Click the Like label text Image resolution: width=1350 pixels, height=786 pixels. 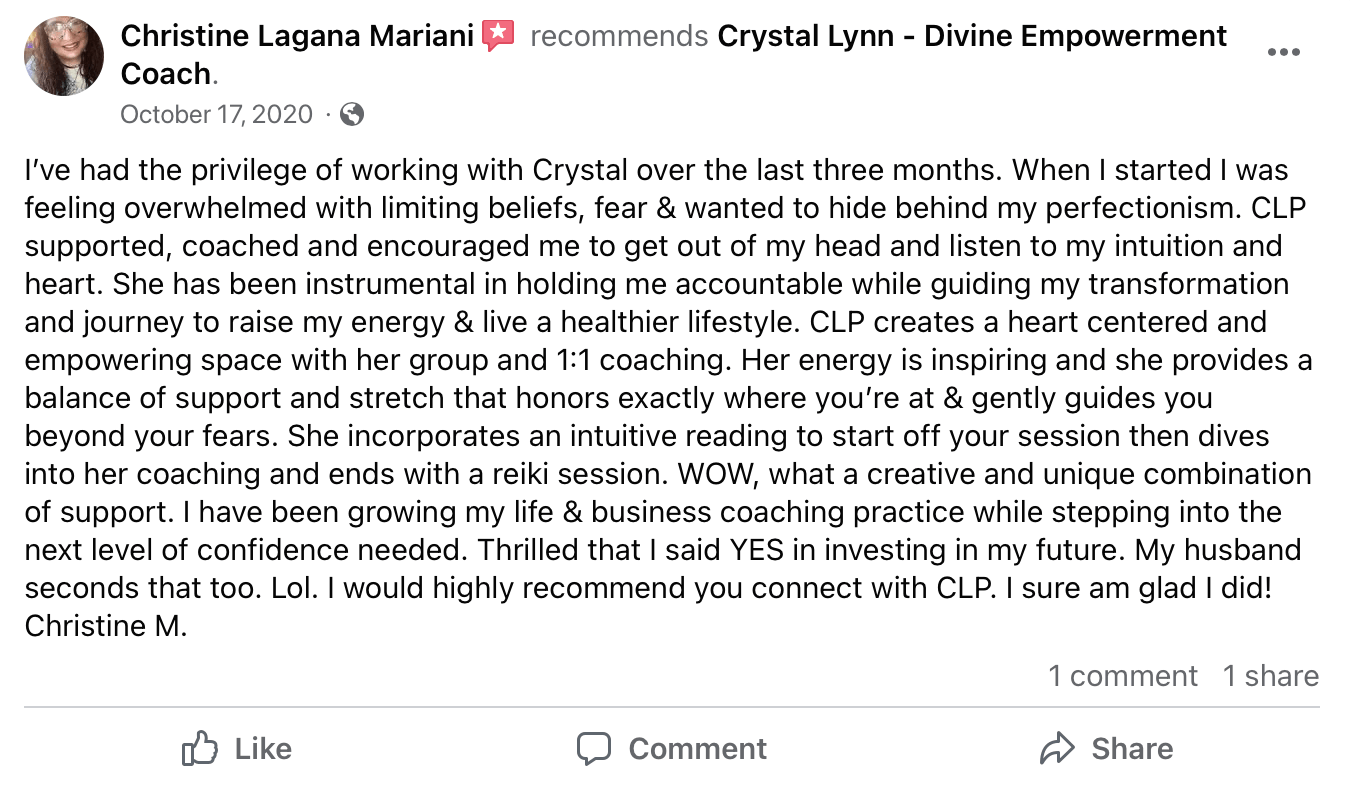(263, 748)
